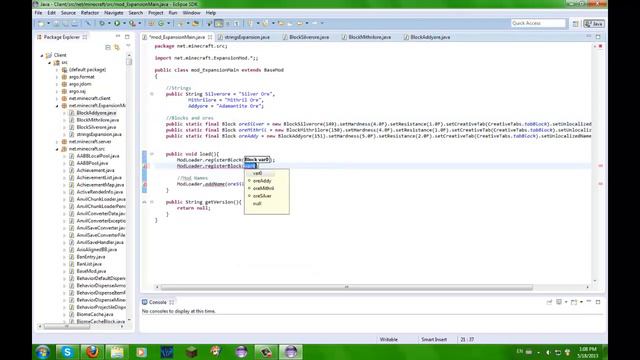Screen dimensions: 640x360
Task: Open Skype from the taskbar
Action: [67, 352]
